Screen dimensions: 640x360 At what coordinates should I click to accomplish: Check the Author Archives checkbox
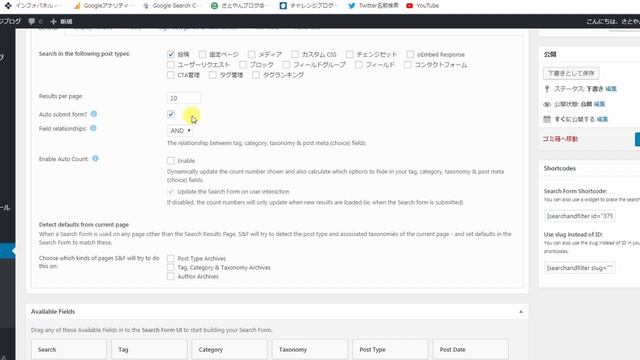[171, 276]
